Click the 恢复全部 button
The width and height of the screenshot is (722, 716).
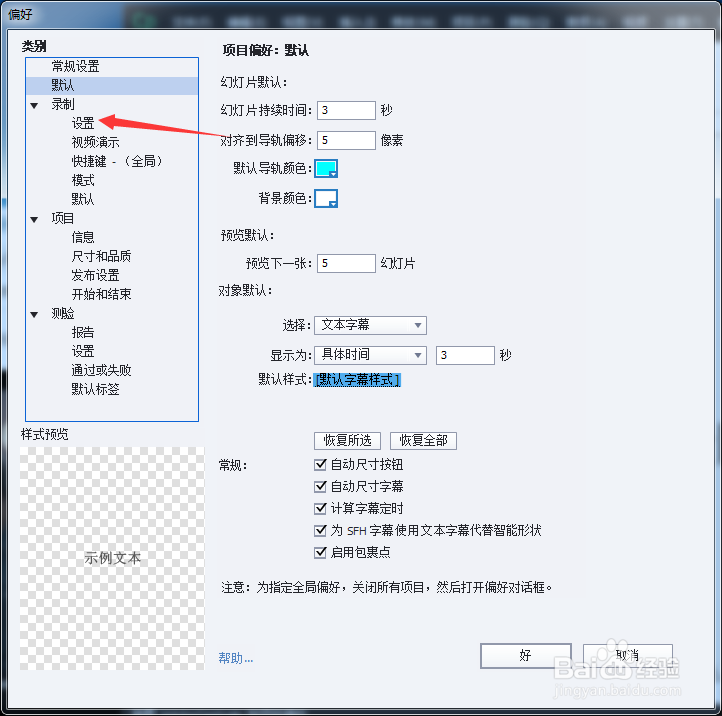tap(424, 441)
